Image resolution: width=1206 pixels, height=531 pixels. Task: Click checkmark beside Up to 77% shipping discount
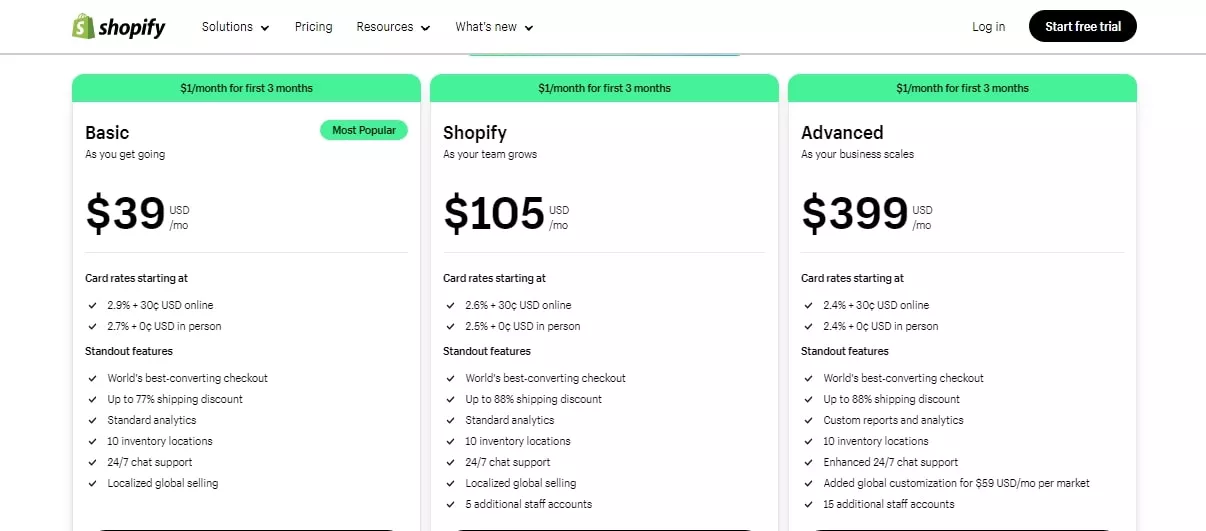92,399
